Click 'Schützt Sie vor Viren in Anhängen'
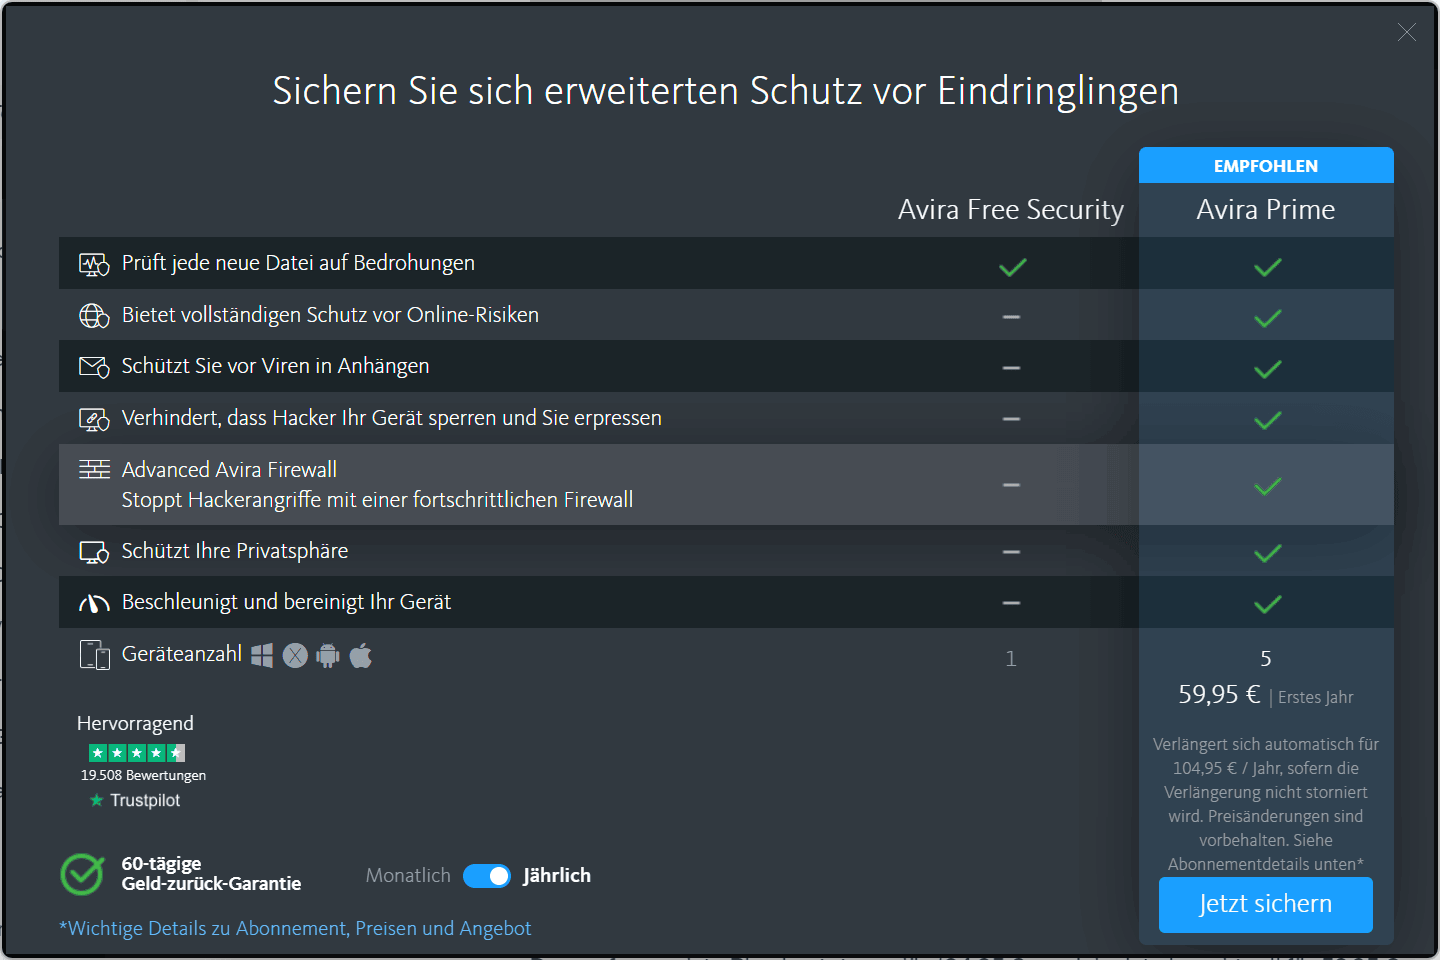Image resolution: width=1440 pixels, height=960 pixels. (275, 366)
